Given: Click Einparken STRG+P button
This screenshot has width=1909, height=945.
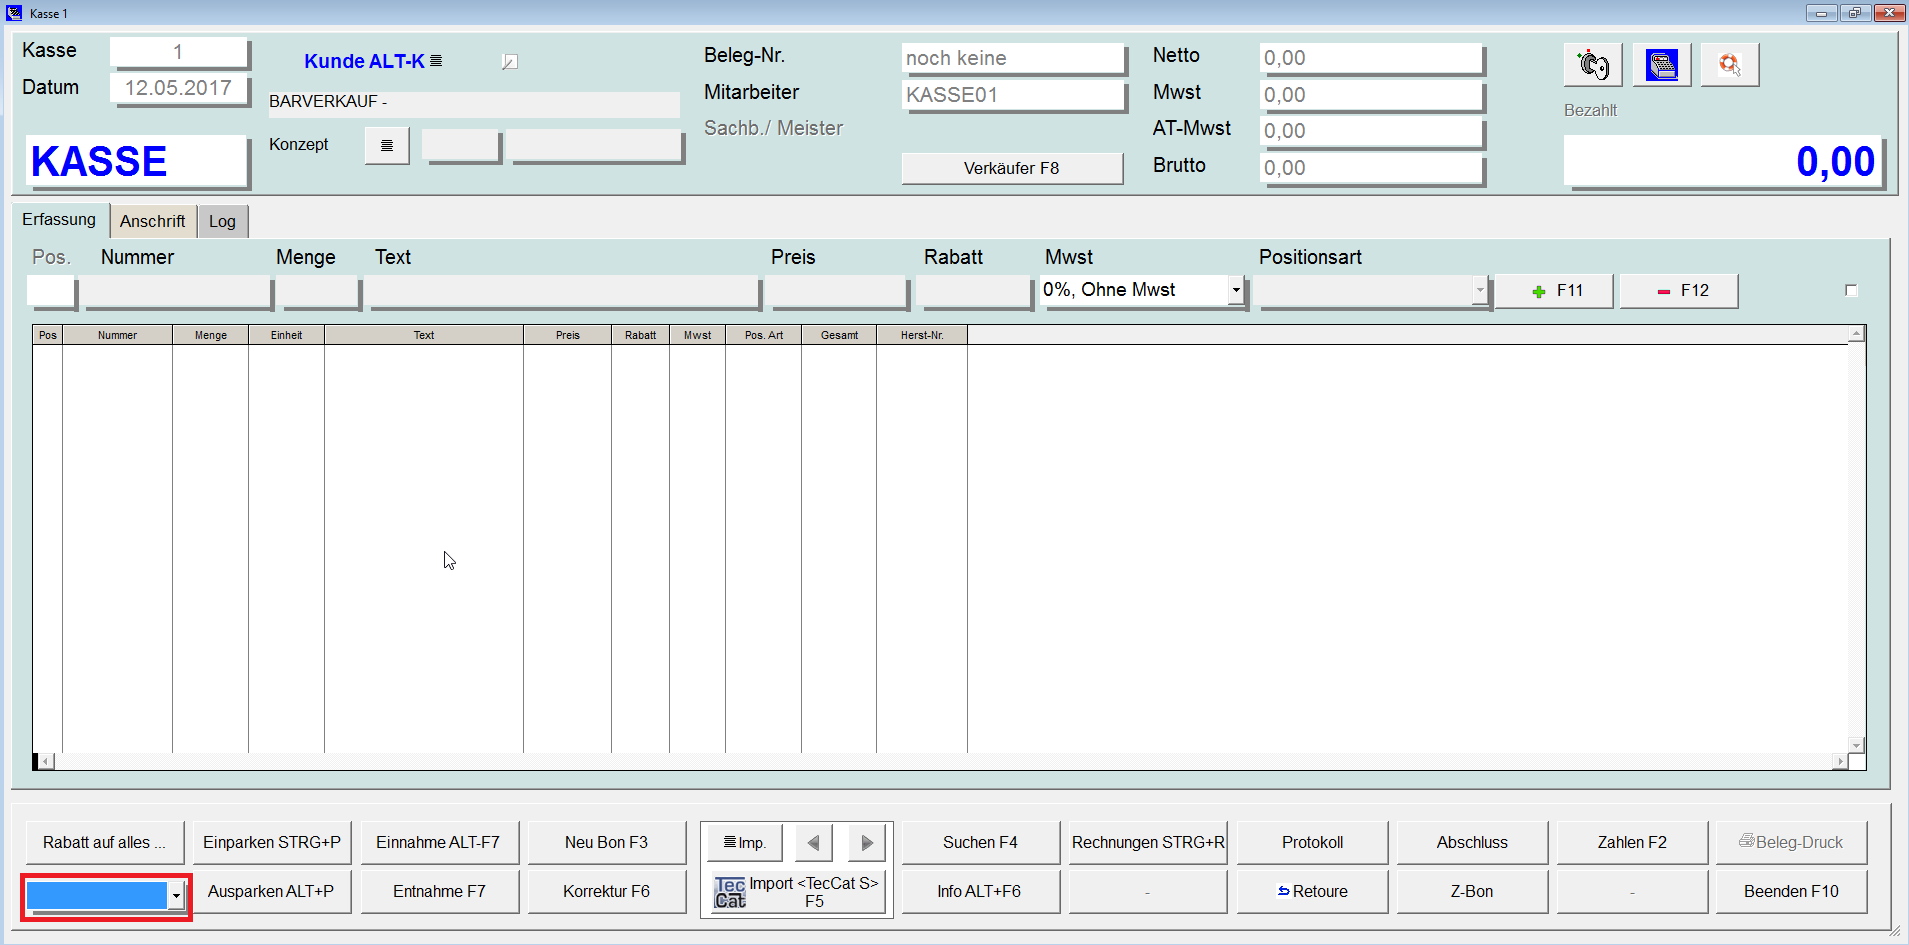Looking at the screenshot, I should (272, 843).
